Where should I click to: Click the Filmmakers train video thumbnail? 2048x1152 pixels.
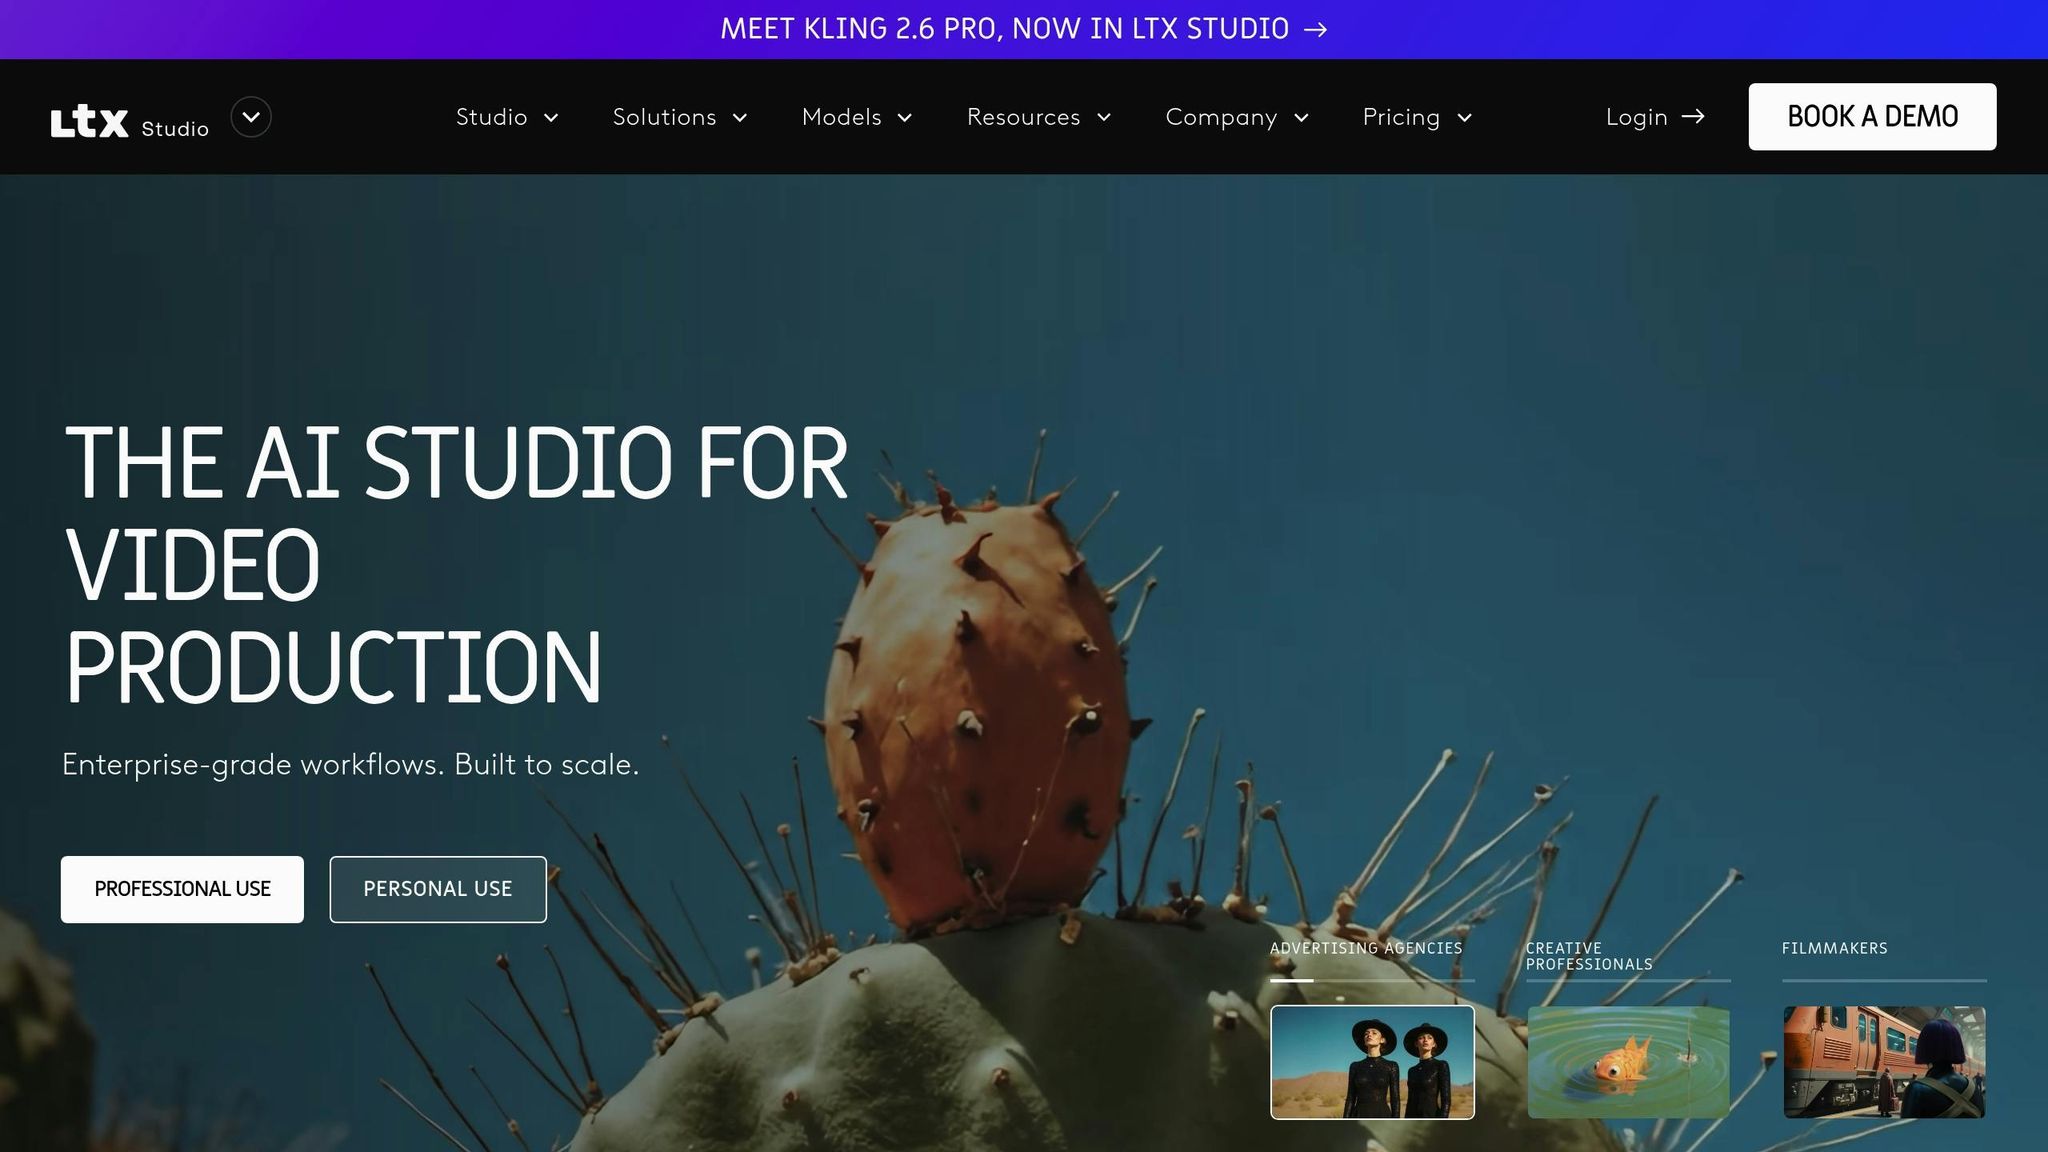[x=1884, y=1062]
